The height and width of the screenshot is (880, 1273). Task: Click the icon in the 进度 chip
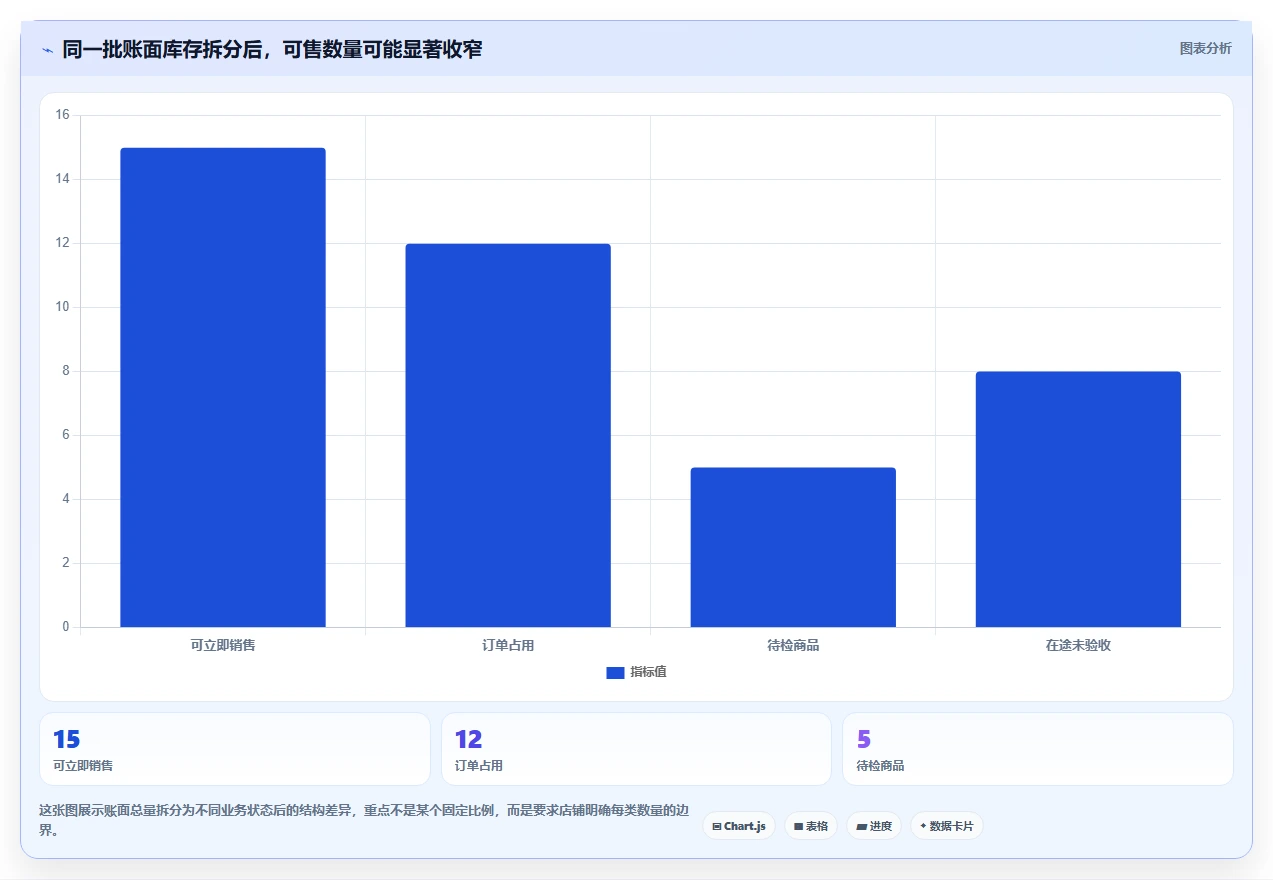coord(861,827)
